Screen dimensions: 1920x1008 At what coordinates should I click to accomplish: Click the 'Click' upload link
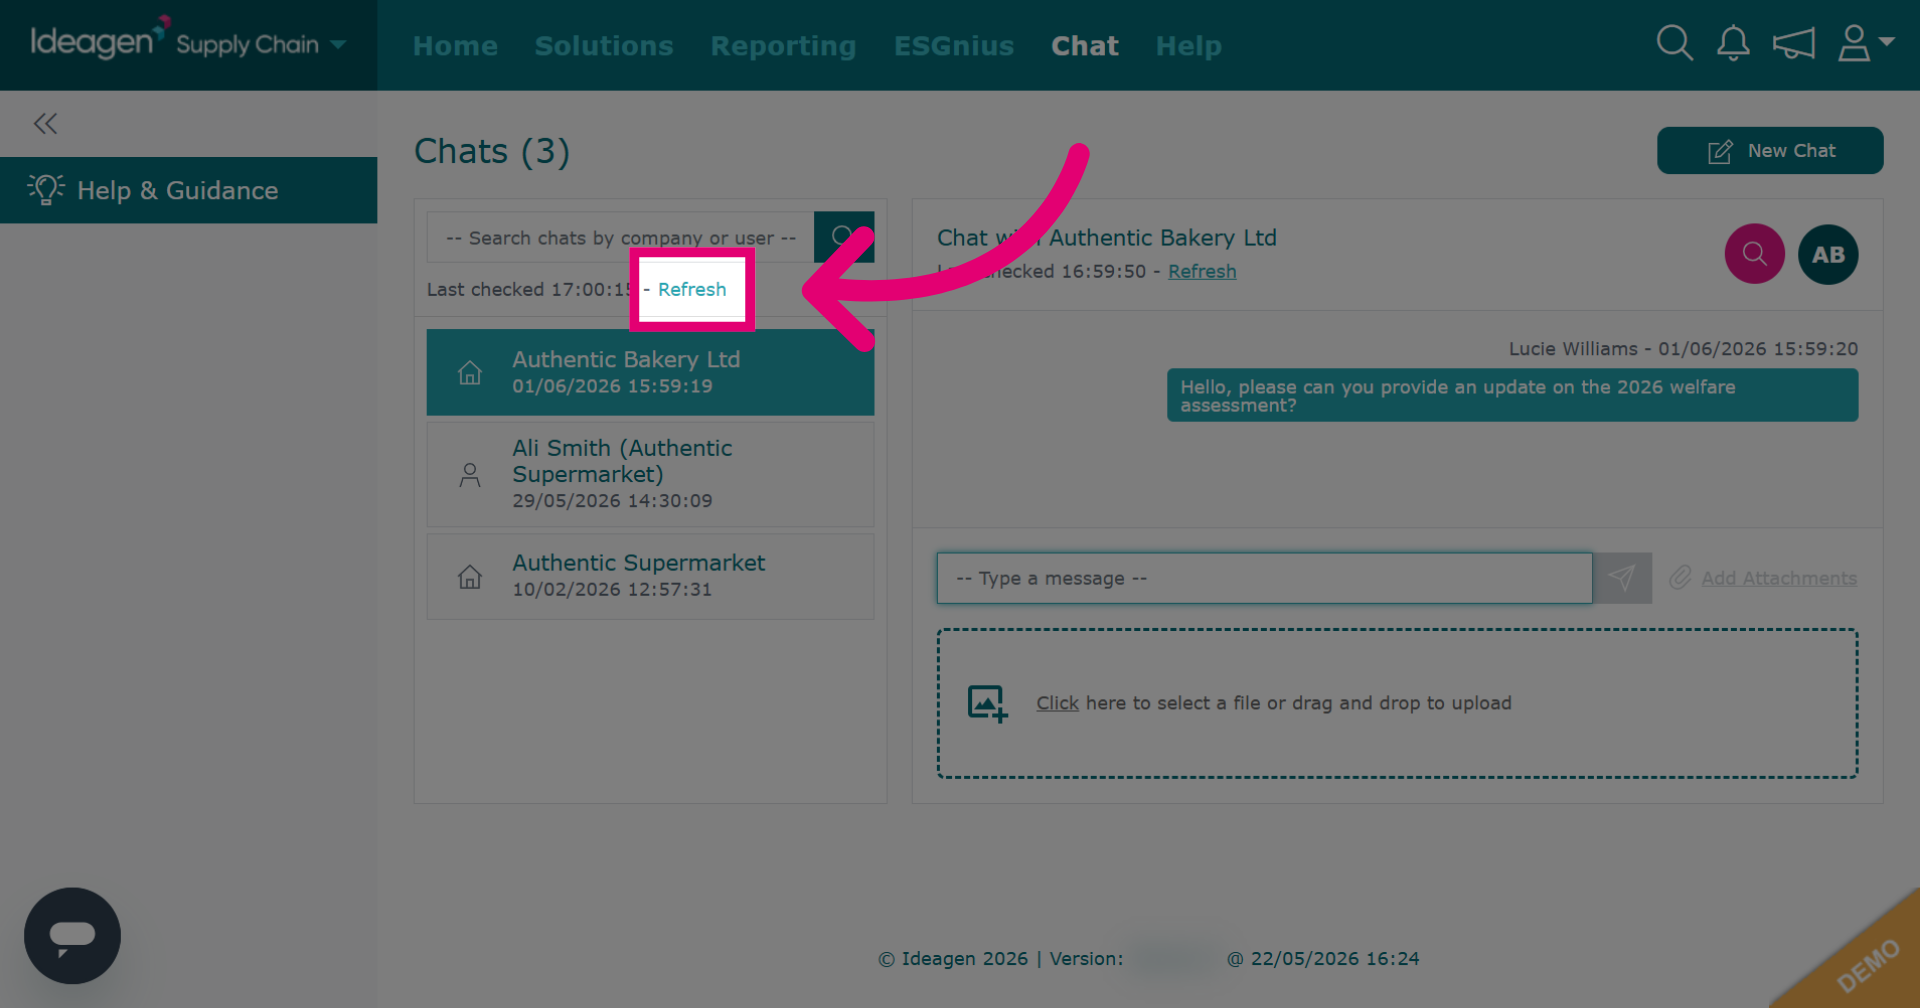1057,703
